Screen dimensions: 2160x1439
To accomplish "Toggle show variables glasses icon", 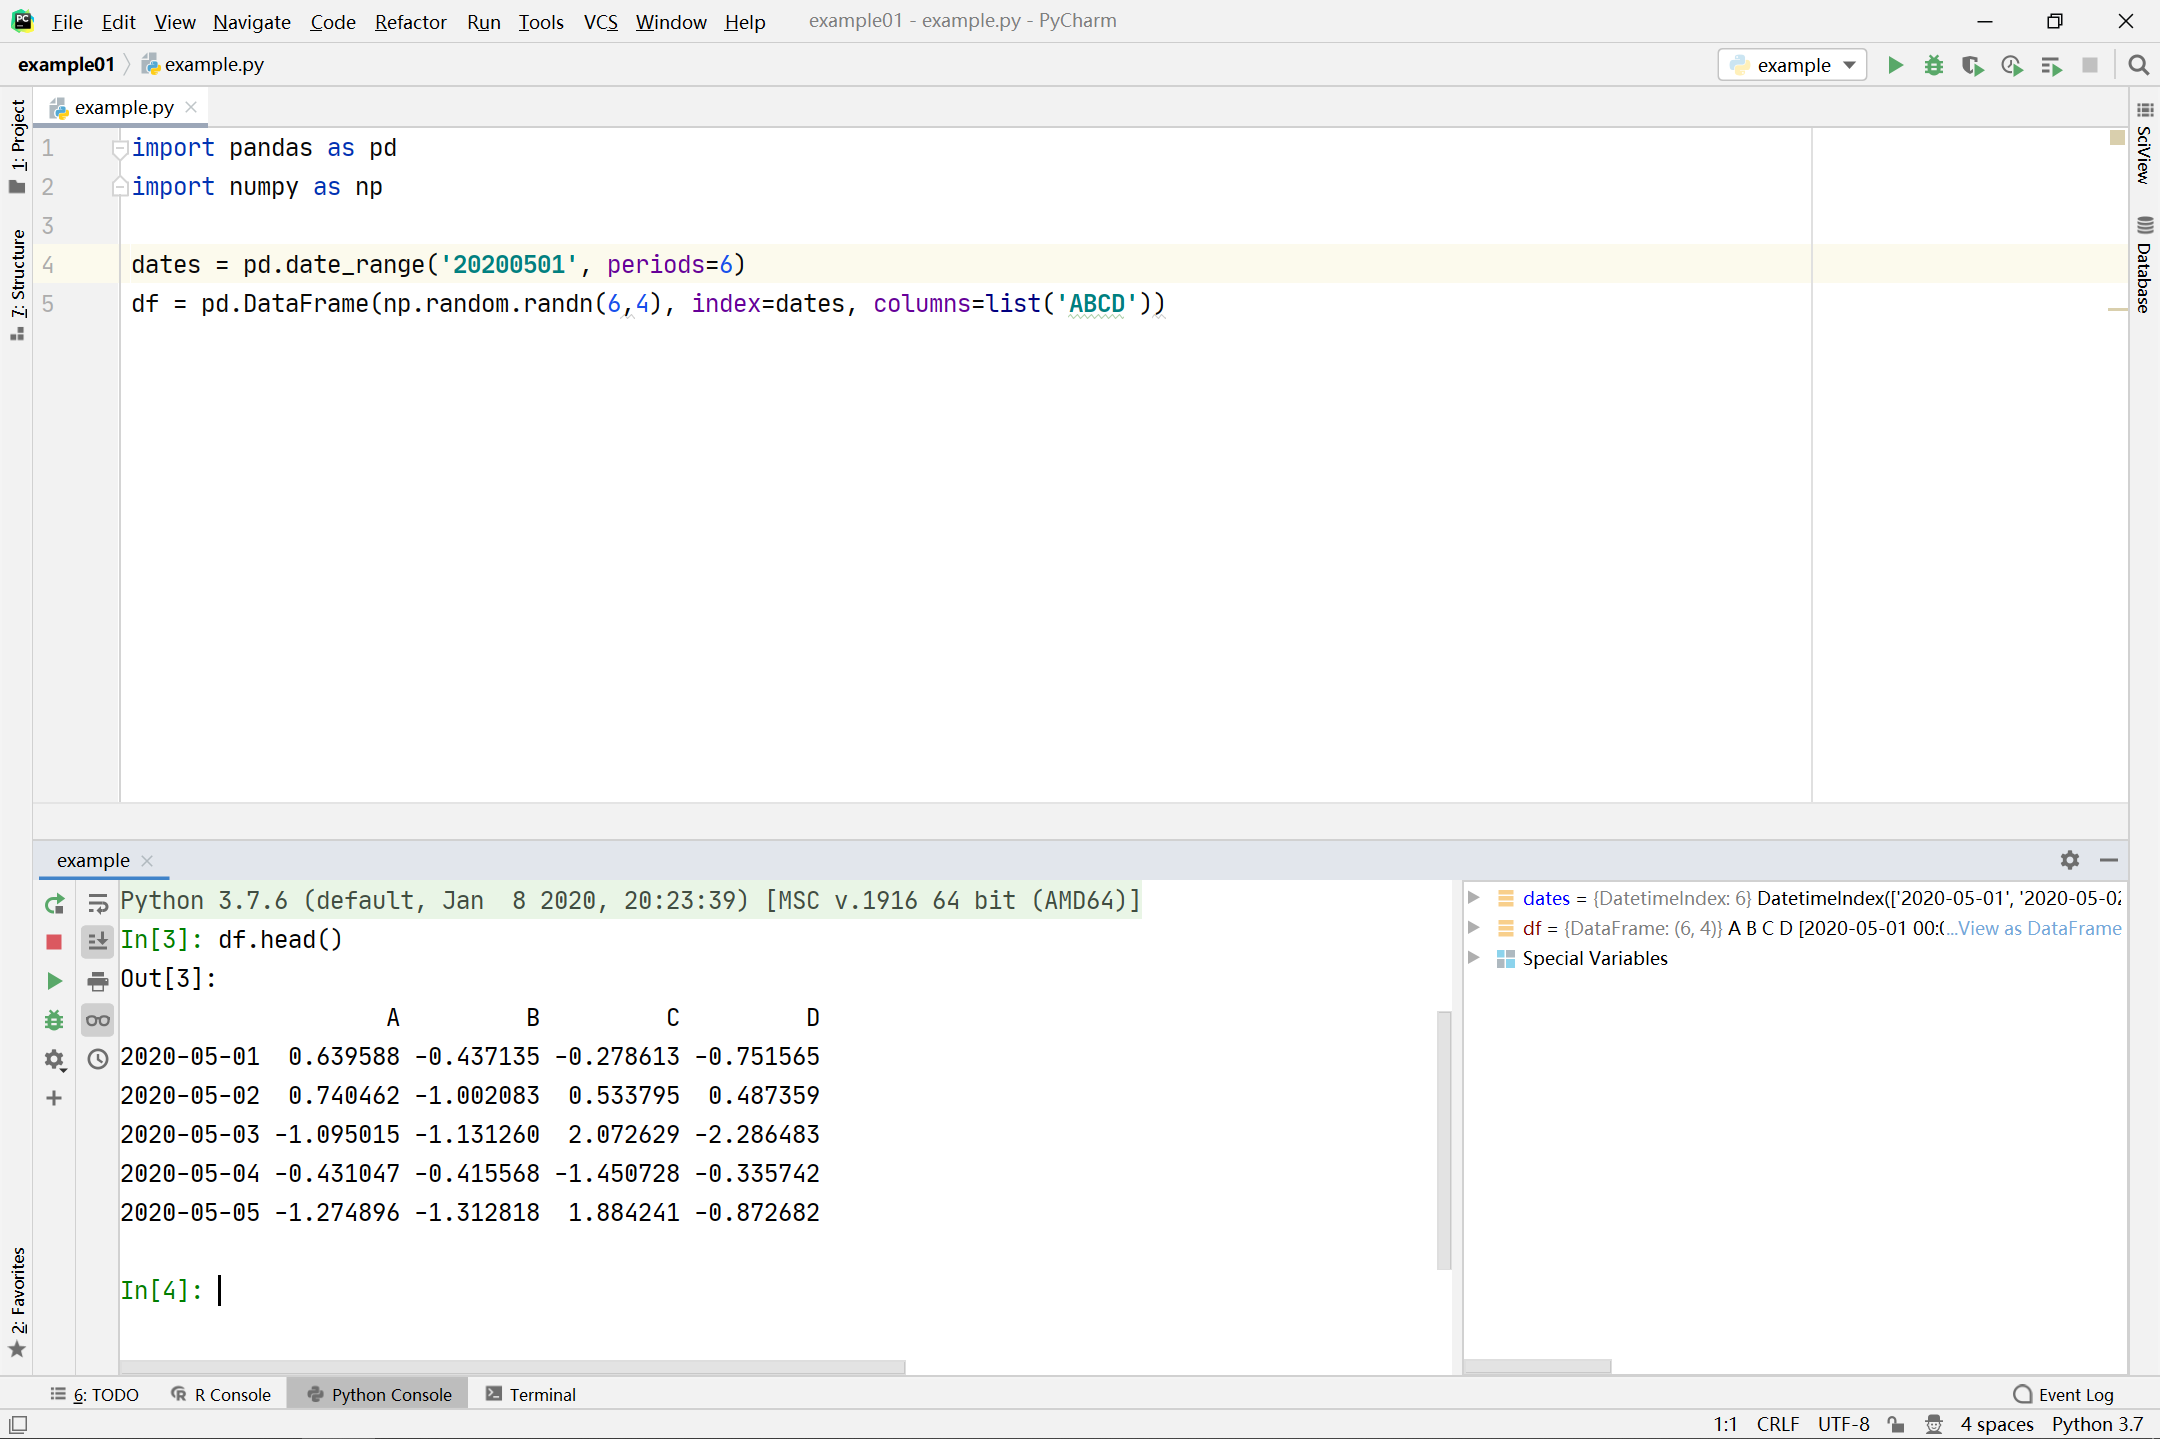I will (x=98, y=1020).
